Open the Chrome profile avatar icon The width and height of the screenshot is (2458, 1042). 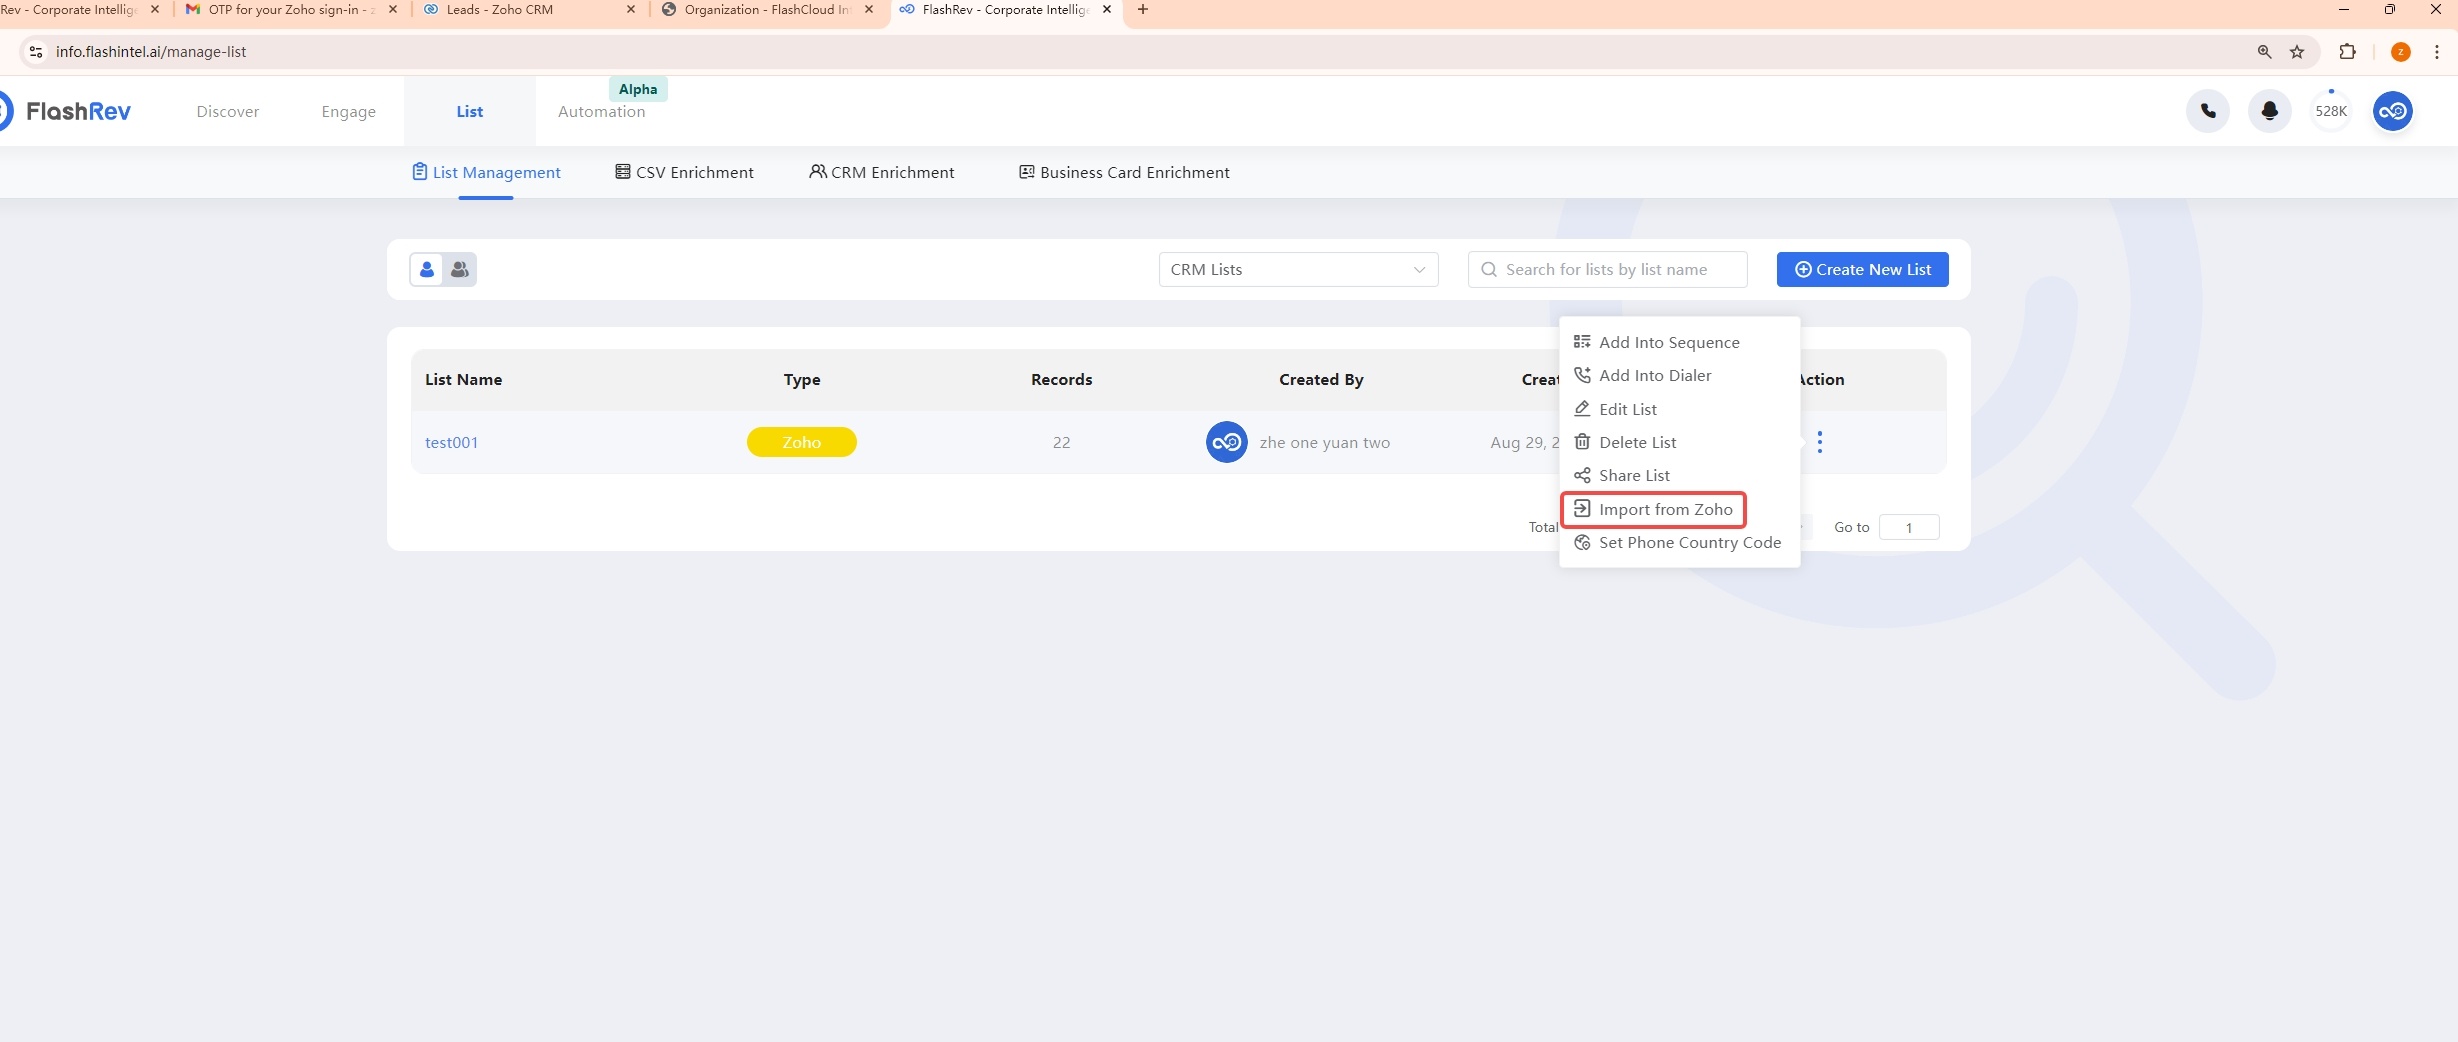[2401, 52]
